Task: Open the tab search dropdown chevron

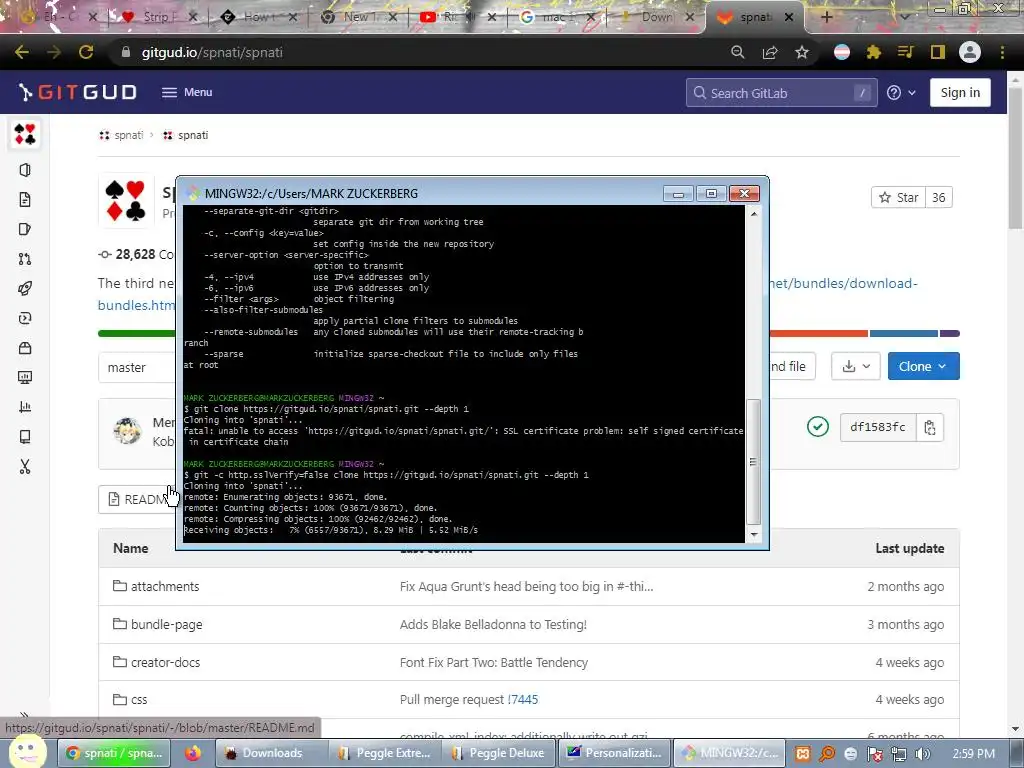Action: point(904,17)
